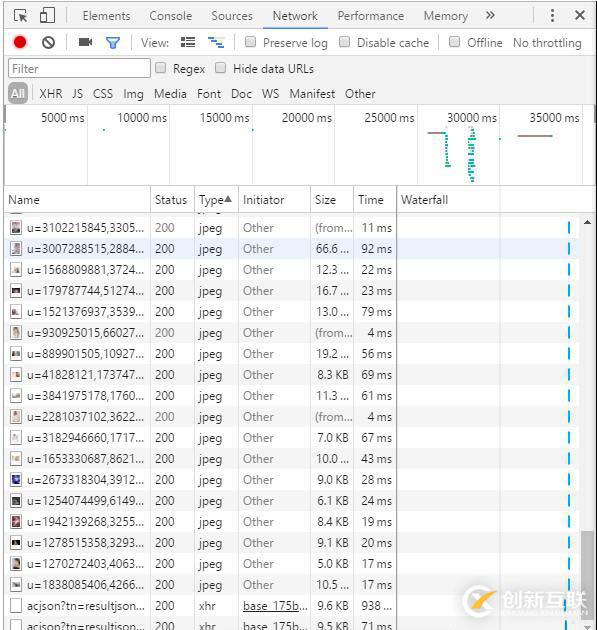The width and height of the screenshot is (597, 630).
Task: Select request u=1278515358,3293...
Action: (292, 543)
